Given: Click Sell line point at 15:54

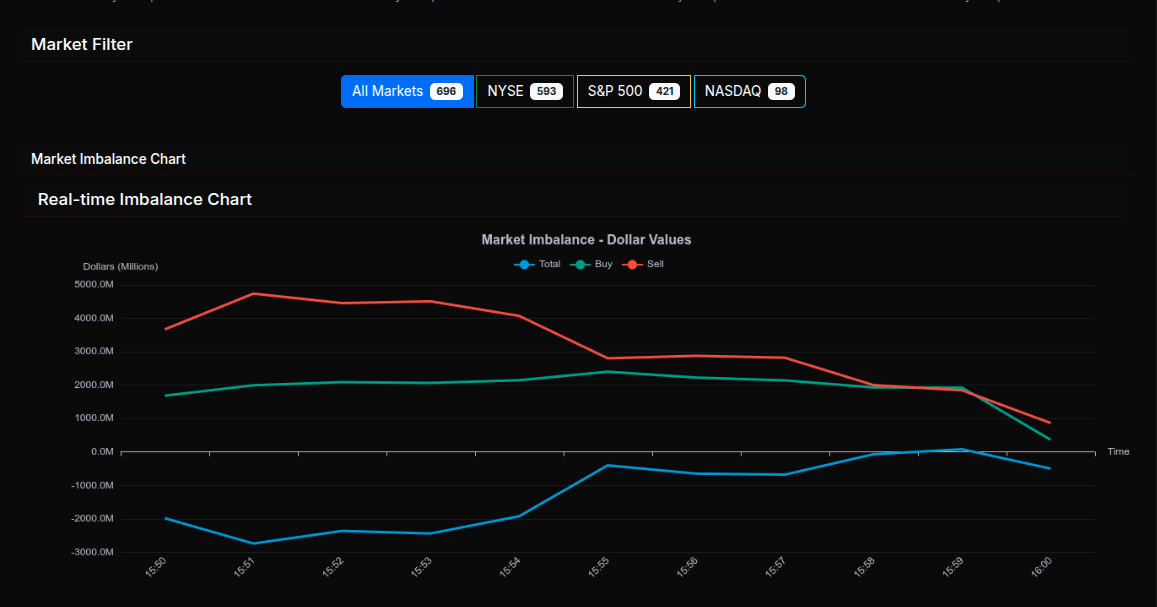Looking at the screenshot, I should coord(519,316).
